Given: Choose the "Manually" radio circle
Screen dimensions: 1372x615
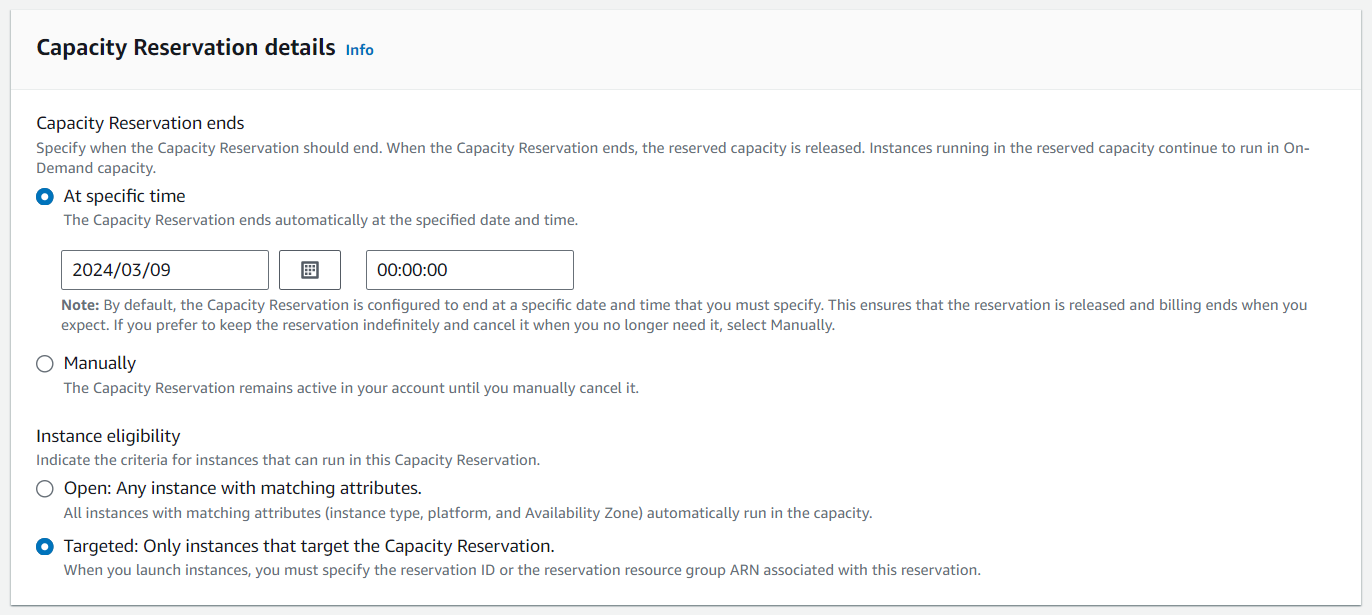Looking at the screenshot, I should click(x=45, y=364).
